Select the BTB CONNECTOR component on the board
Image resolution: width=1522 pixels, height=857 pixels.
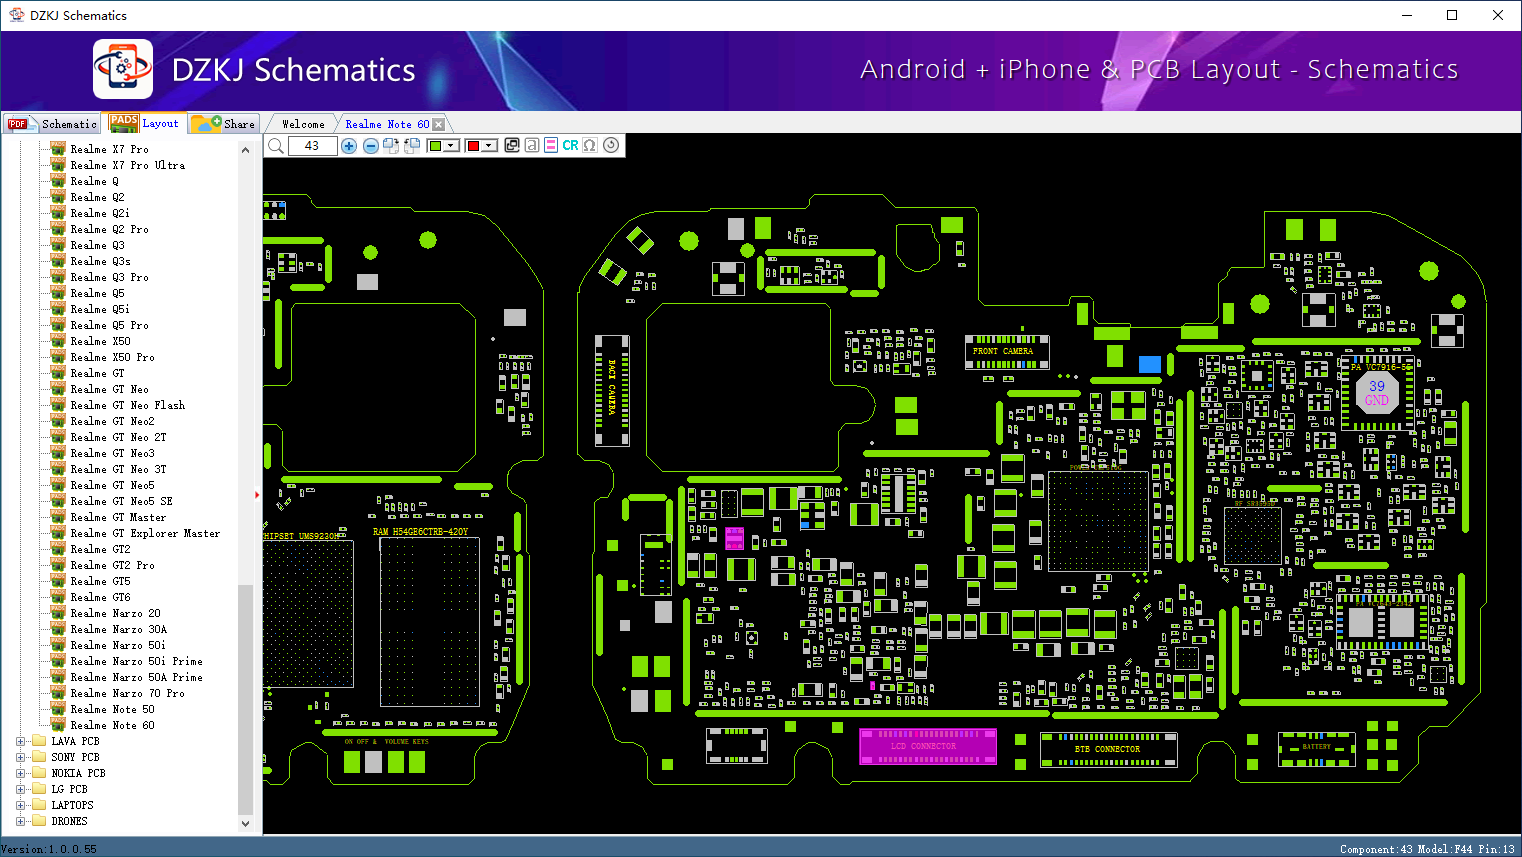pyautogui.click(x=1108, y=749)
